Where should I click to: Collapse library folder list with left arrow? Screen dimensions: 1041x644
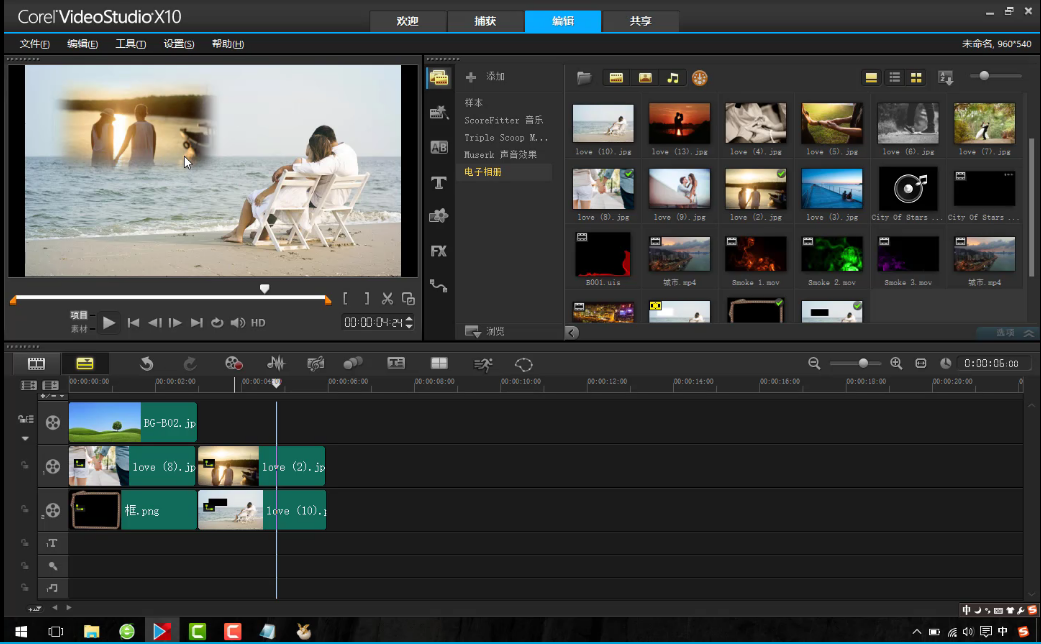(x=571, y=332)
